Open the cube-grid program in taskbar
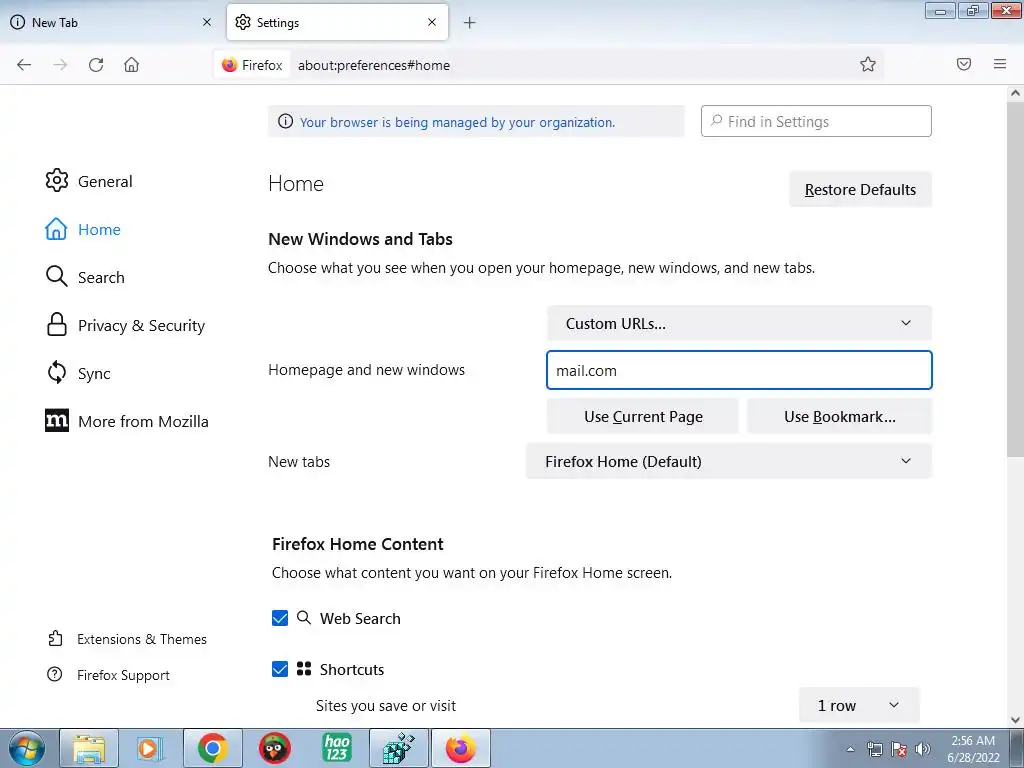Viewport: 1024px width, 768px height. point(398,748)
